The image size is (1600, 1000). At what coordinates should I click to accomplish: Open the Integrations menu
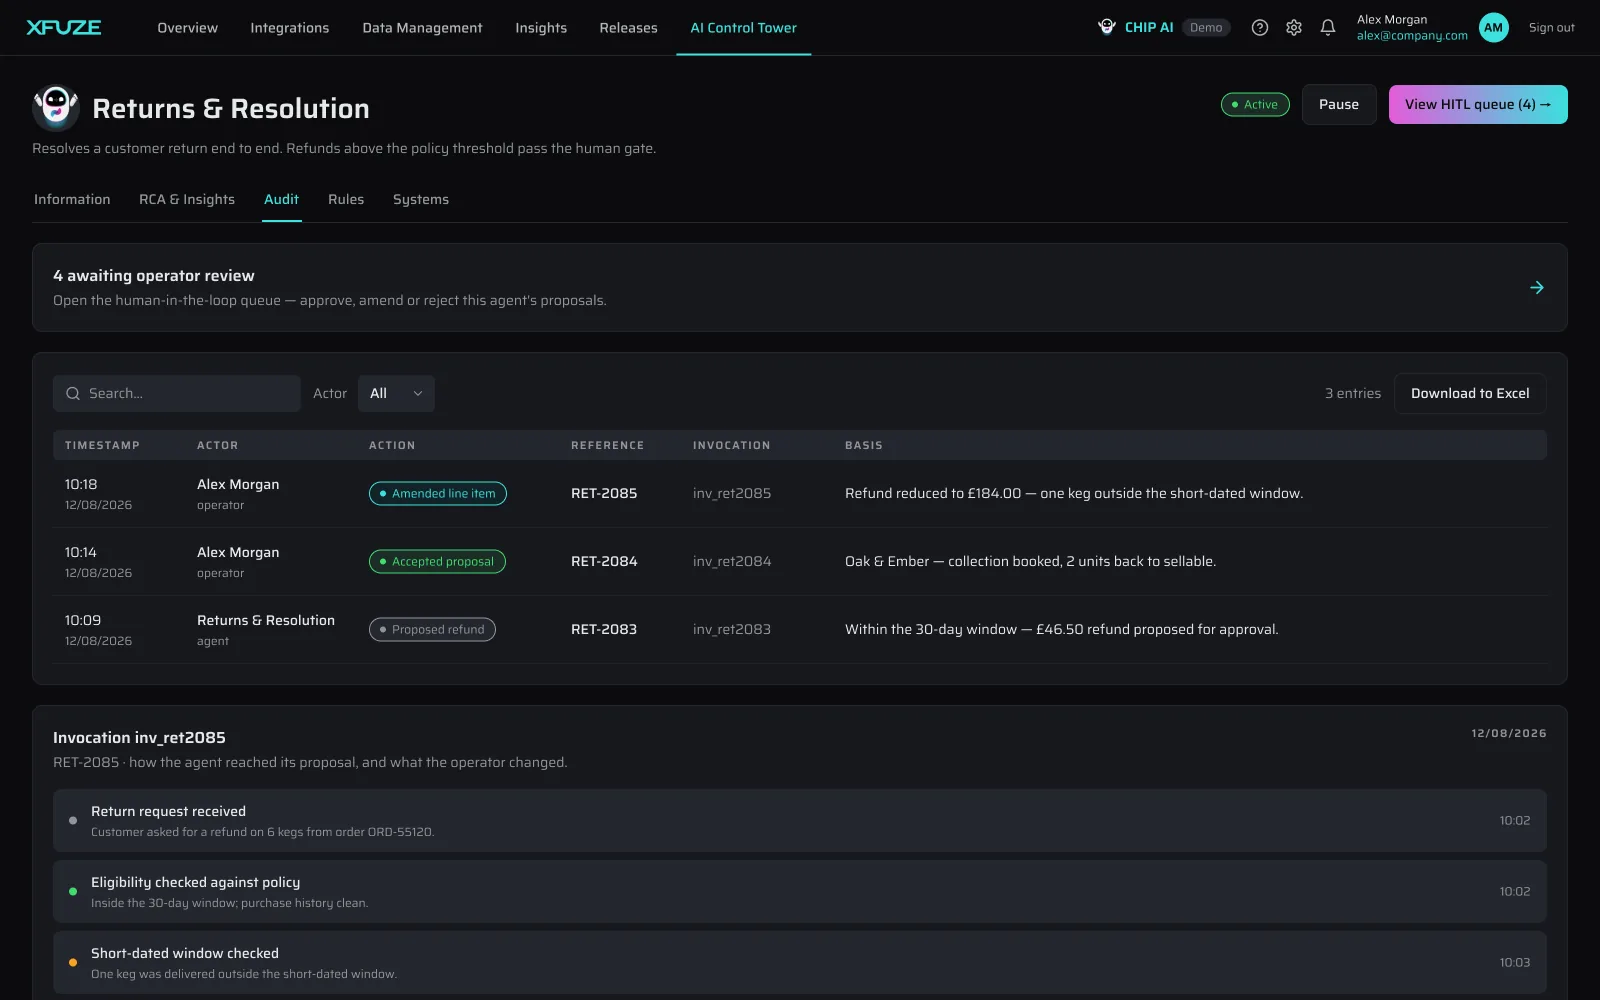(x=290, y=28)
